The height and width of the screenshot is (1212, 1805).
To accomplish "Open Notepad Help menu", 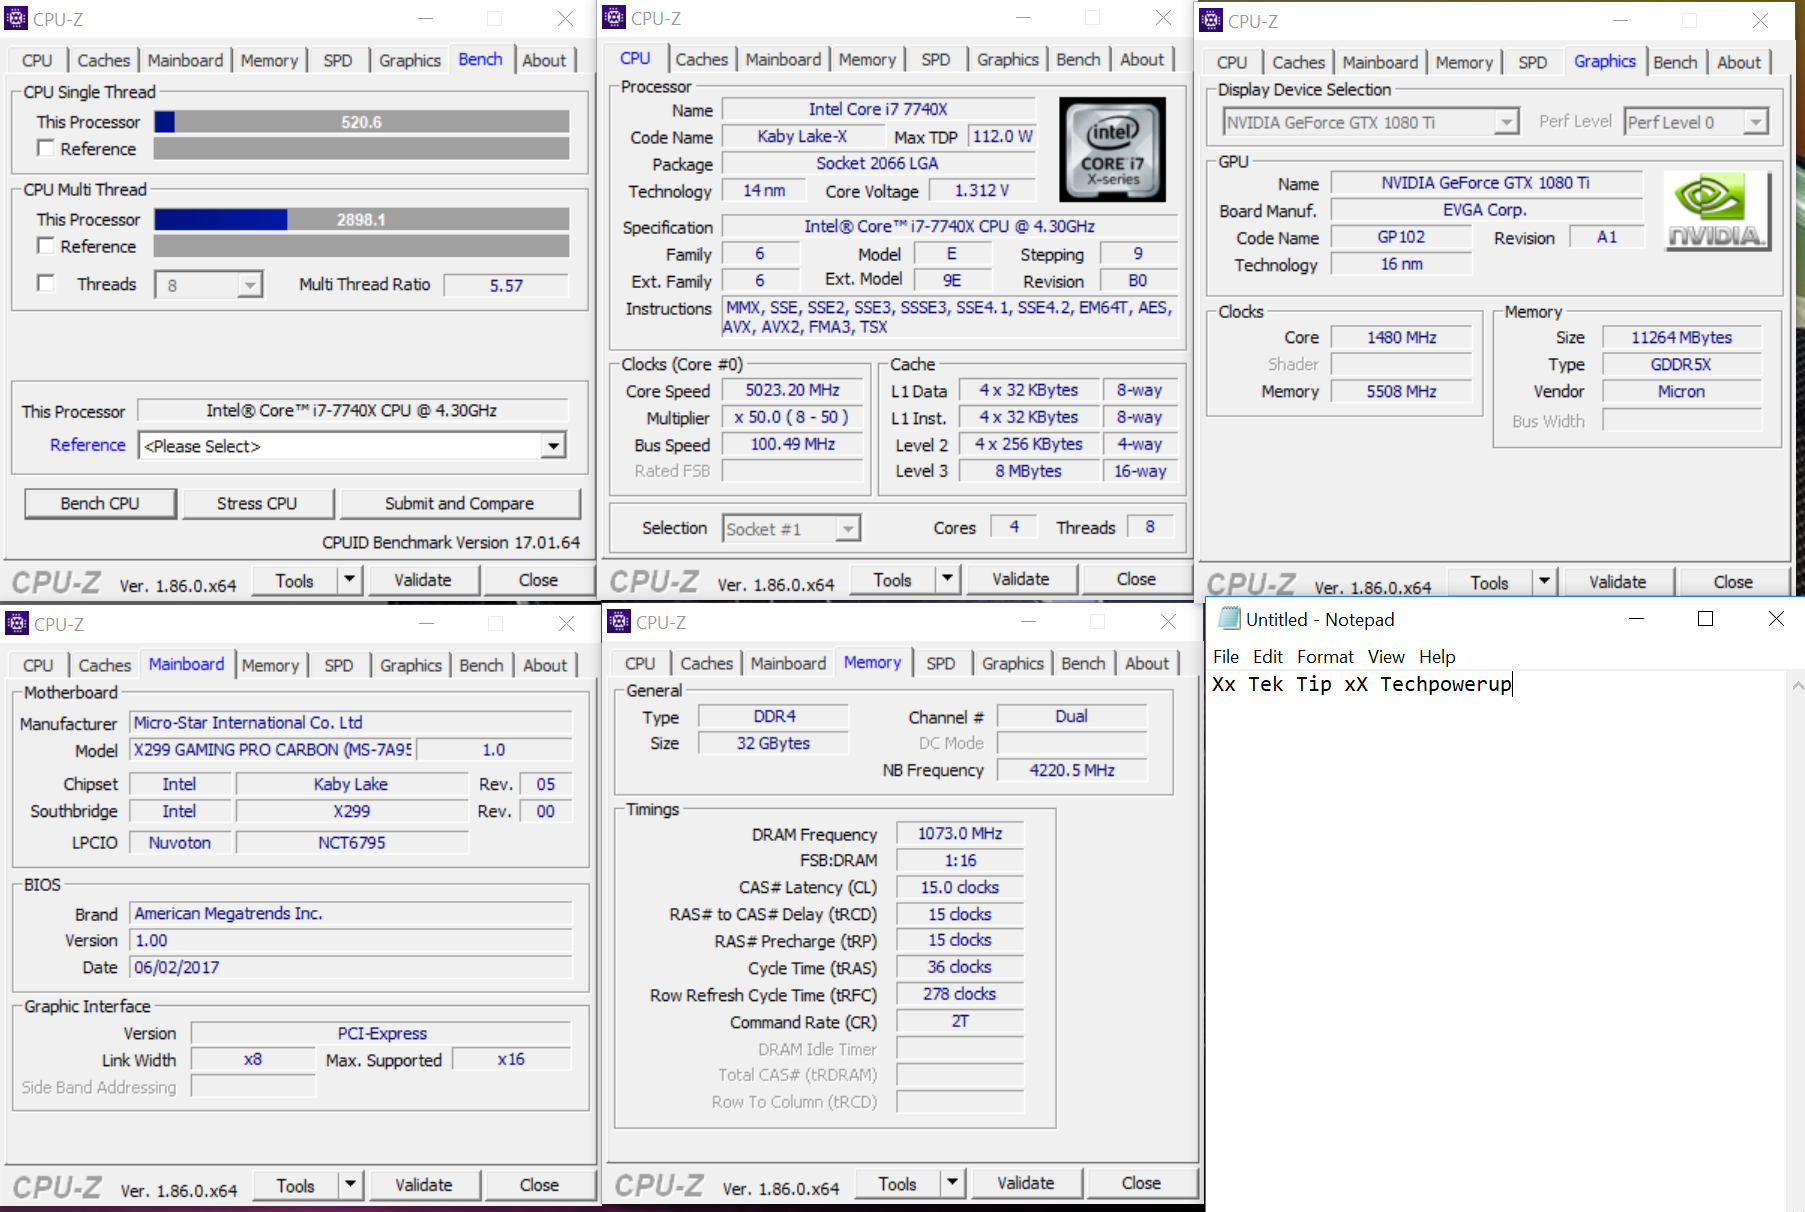I will [x=1437, y=657].
